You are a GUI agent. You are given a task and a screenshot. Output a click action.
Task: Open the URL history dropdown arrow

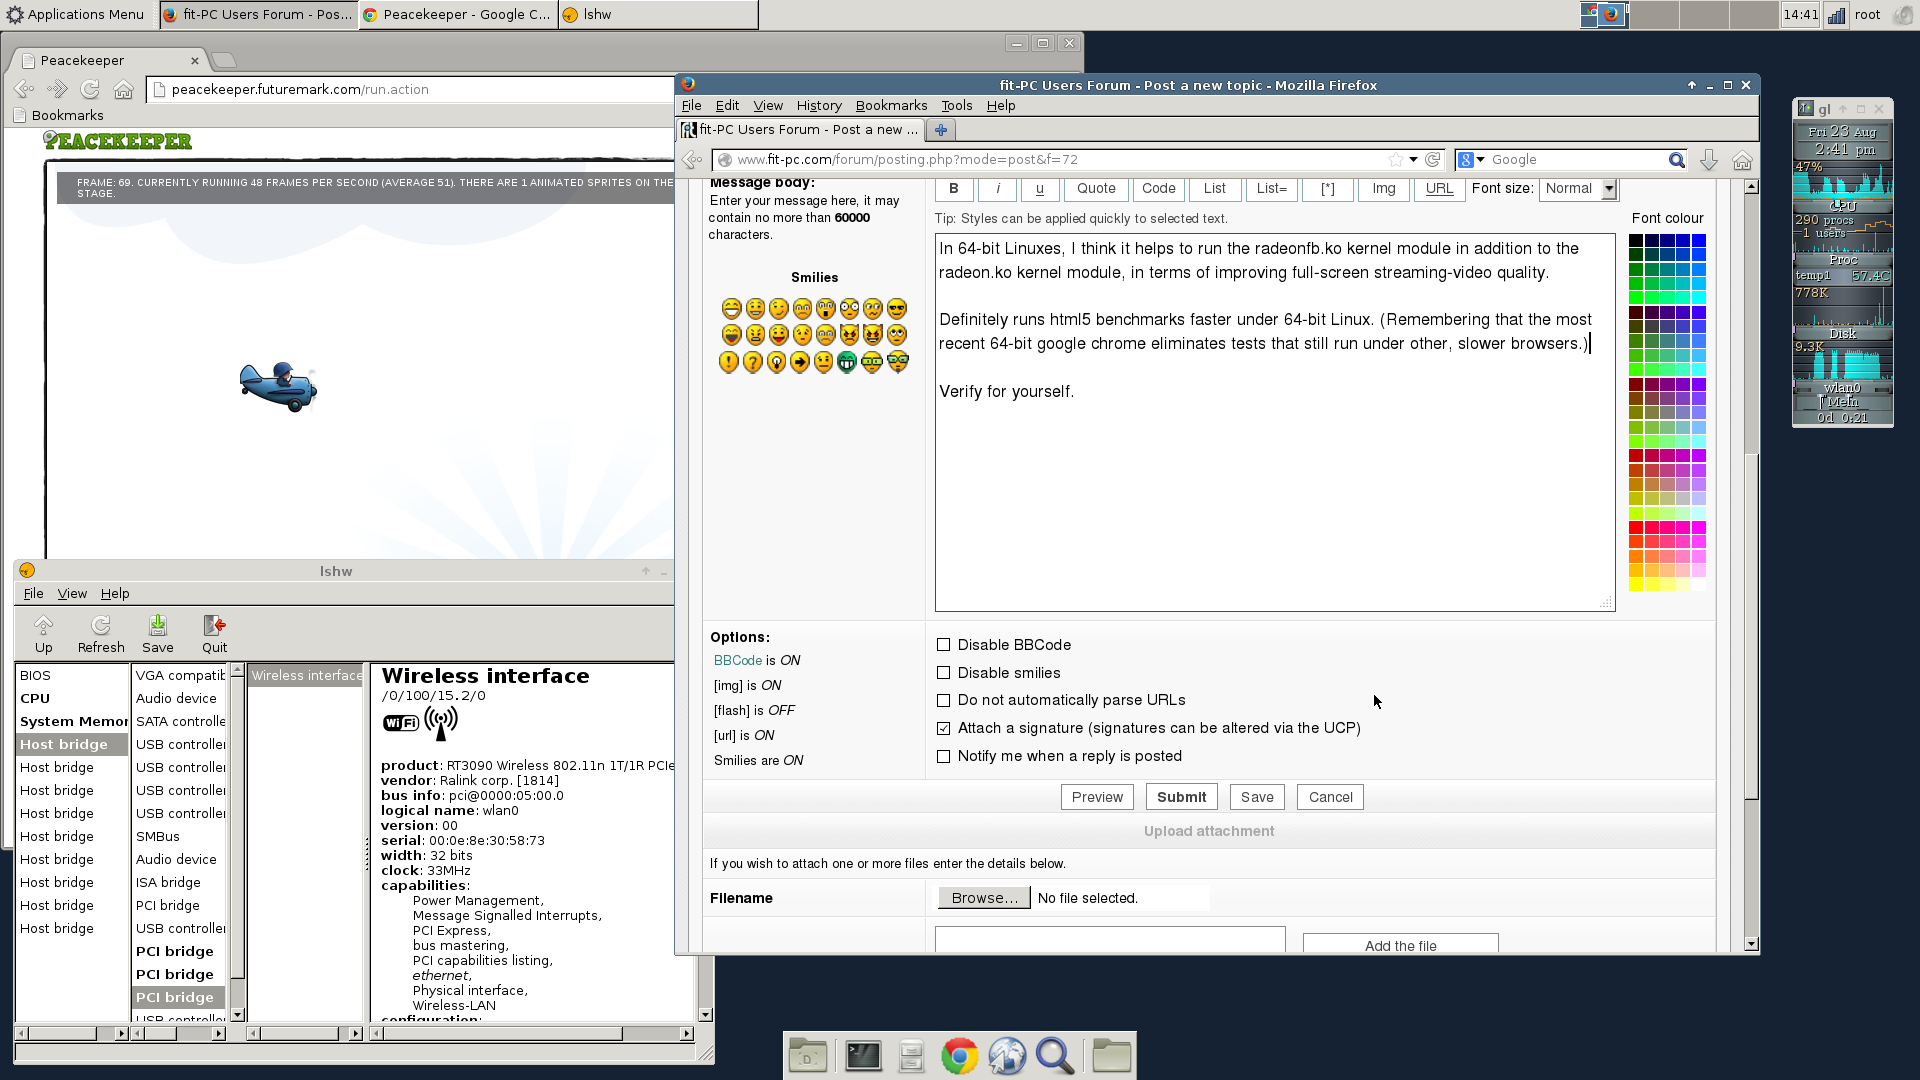pos(1413,160)
